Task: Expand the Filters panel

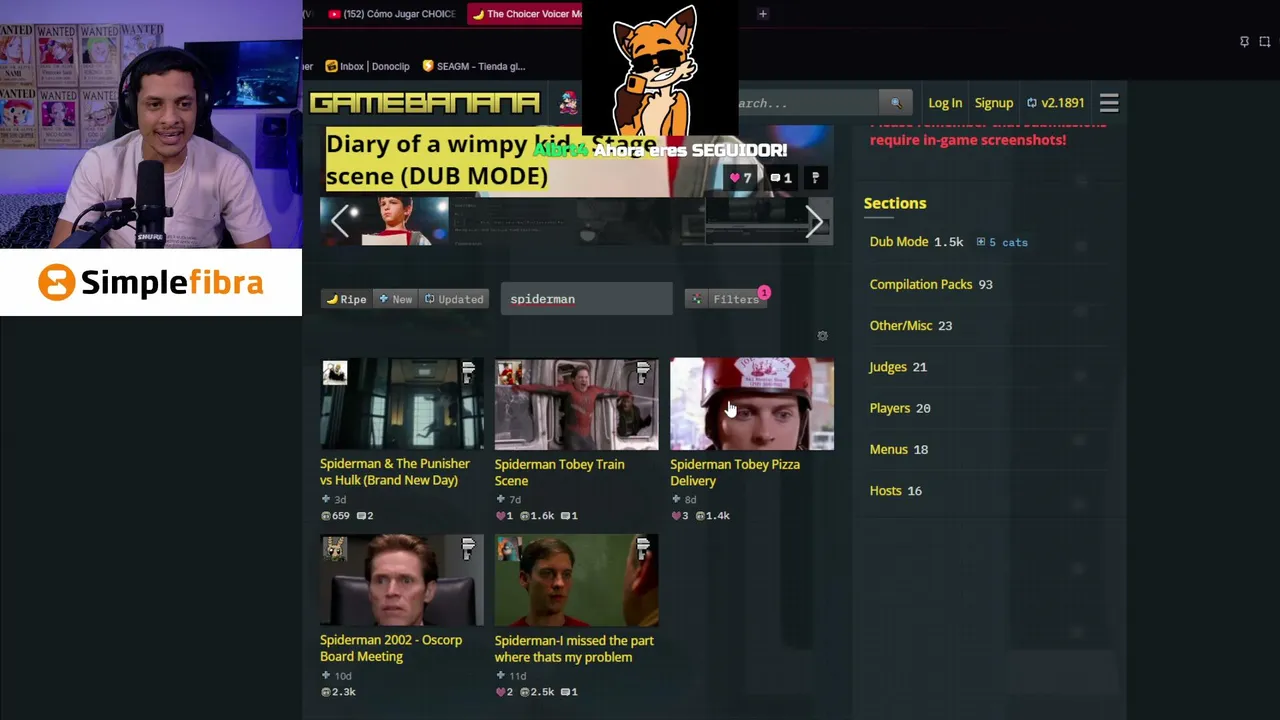Action: (728, 299)
